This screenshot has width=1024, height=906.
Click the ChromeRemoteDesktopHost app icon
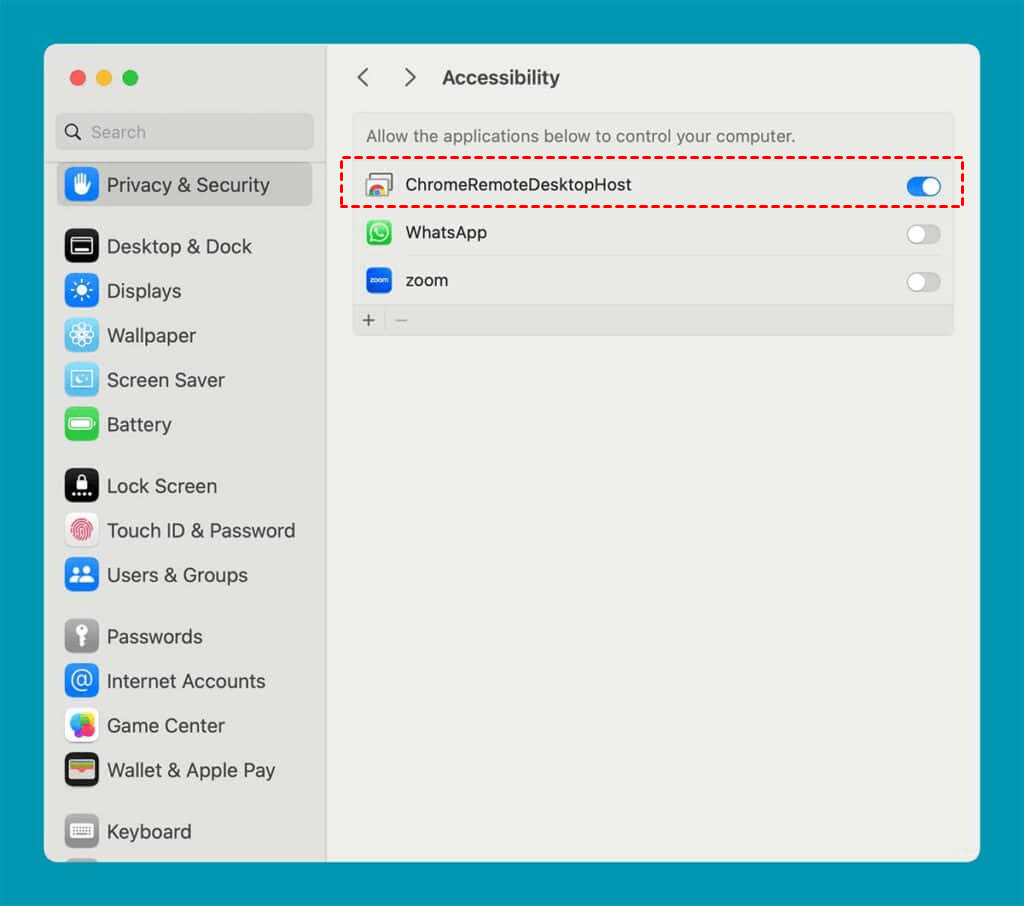coord(379,185)
